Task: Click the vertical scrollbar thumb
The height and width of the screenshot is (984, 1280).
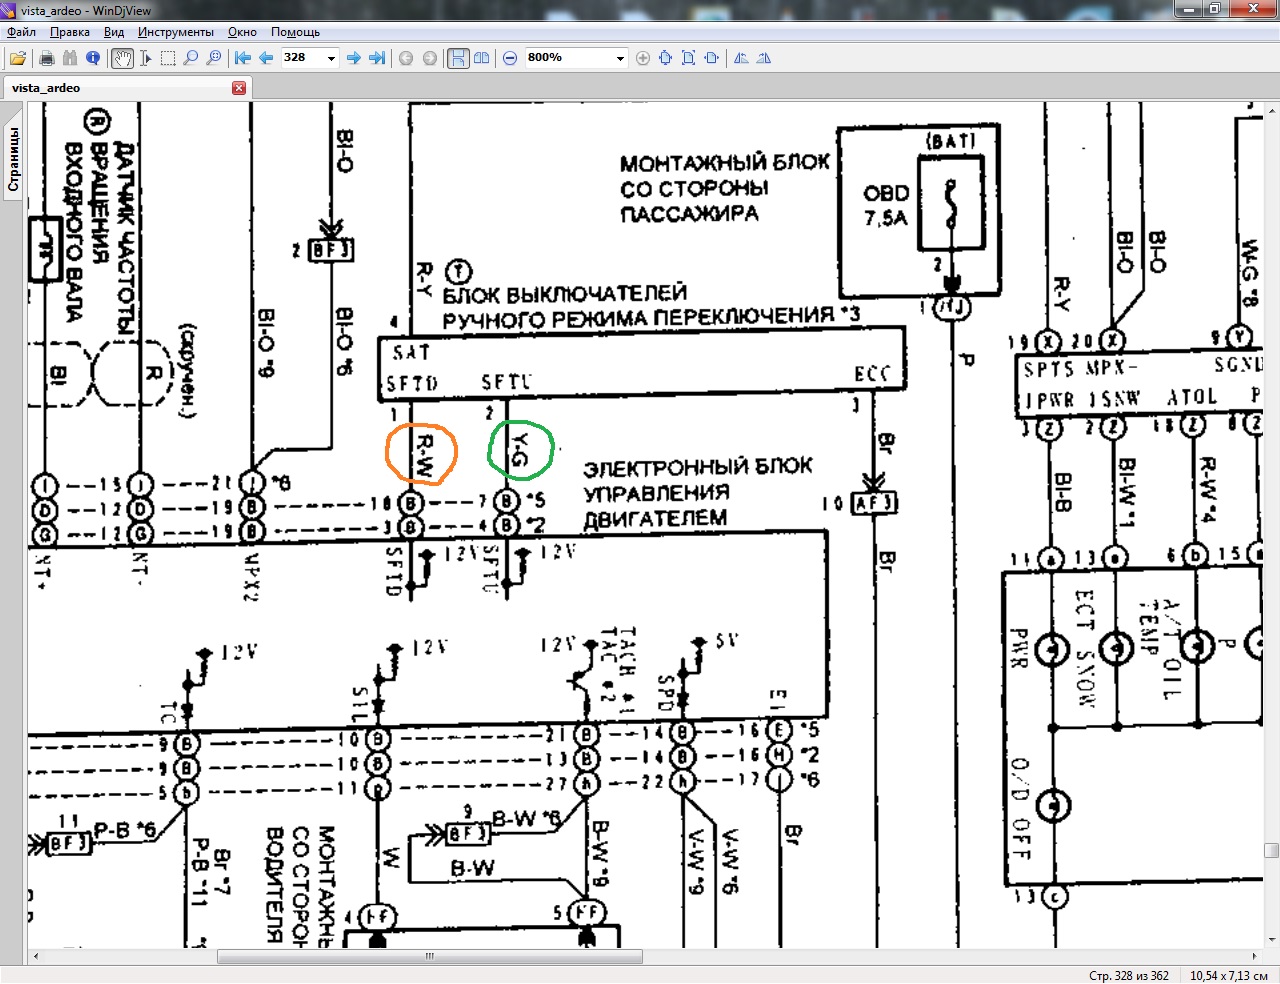Action: tap(1271, 851)
